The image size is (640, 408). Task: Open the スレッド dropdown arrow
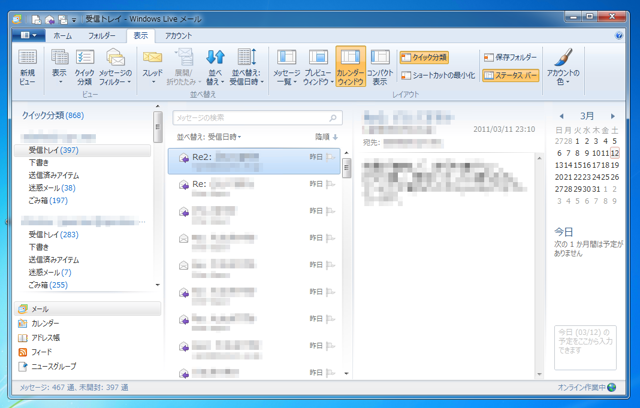coord(153,82)
